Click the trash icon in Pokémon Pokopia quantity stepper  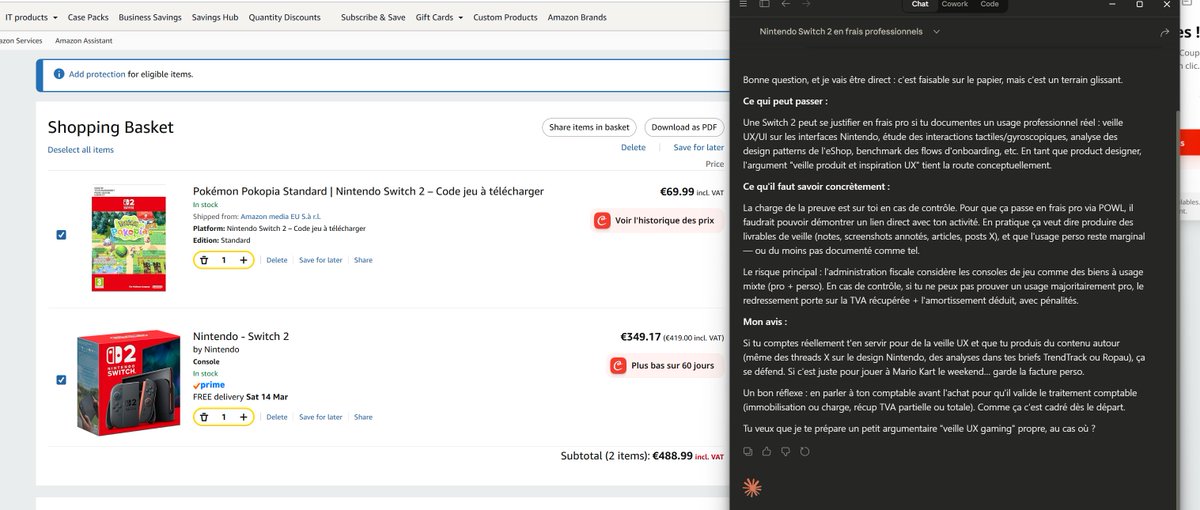[205, 260]
